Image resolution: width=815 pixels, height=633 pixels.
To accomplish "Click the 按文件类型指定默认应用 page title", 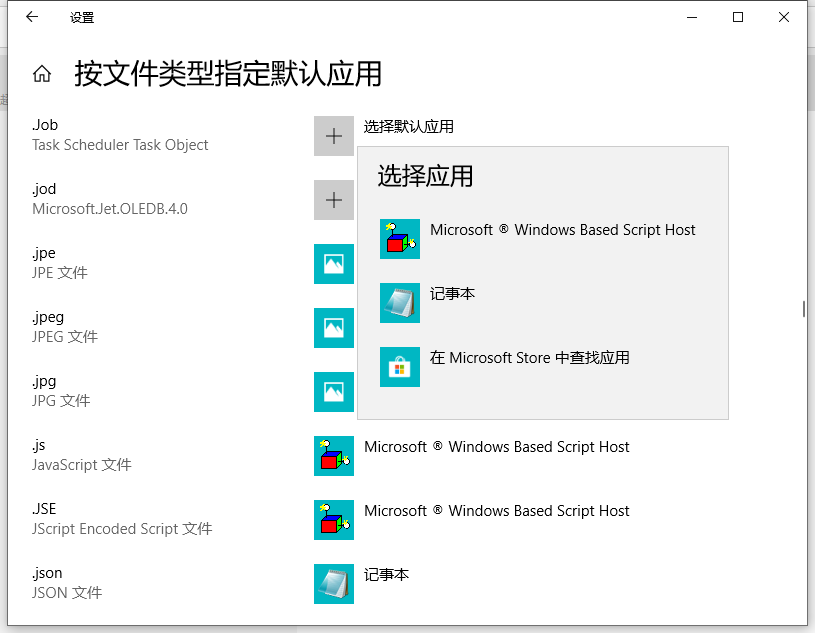I will tap(228, 73).
